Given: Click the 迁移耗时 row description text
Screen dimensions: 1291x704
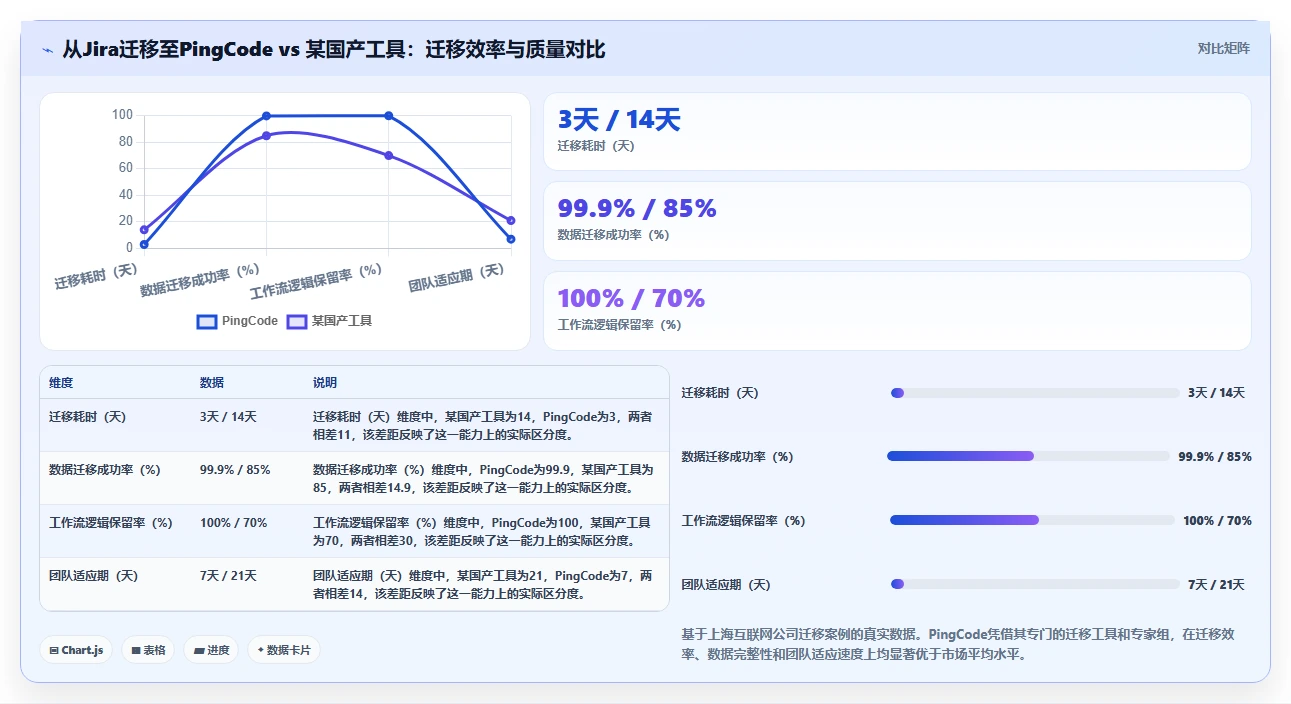Looking at the screenshot, I should 483,425.
